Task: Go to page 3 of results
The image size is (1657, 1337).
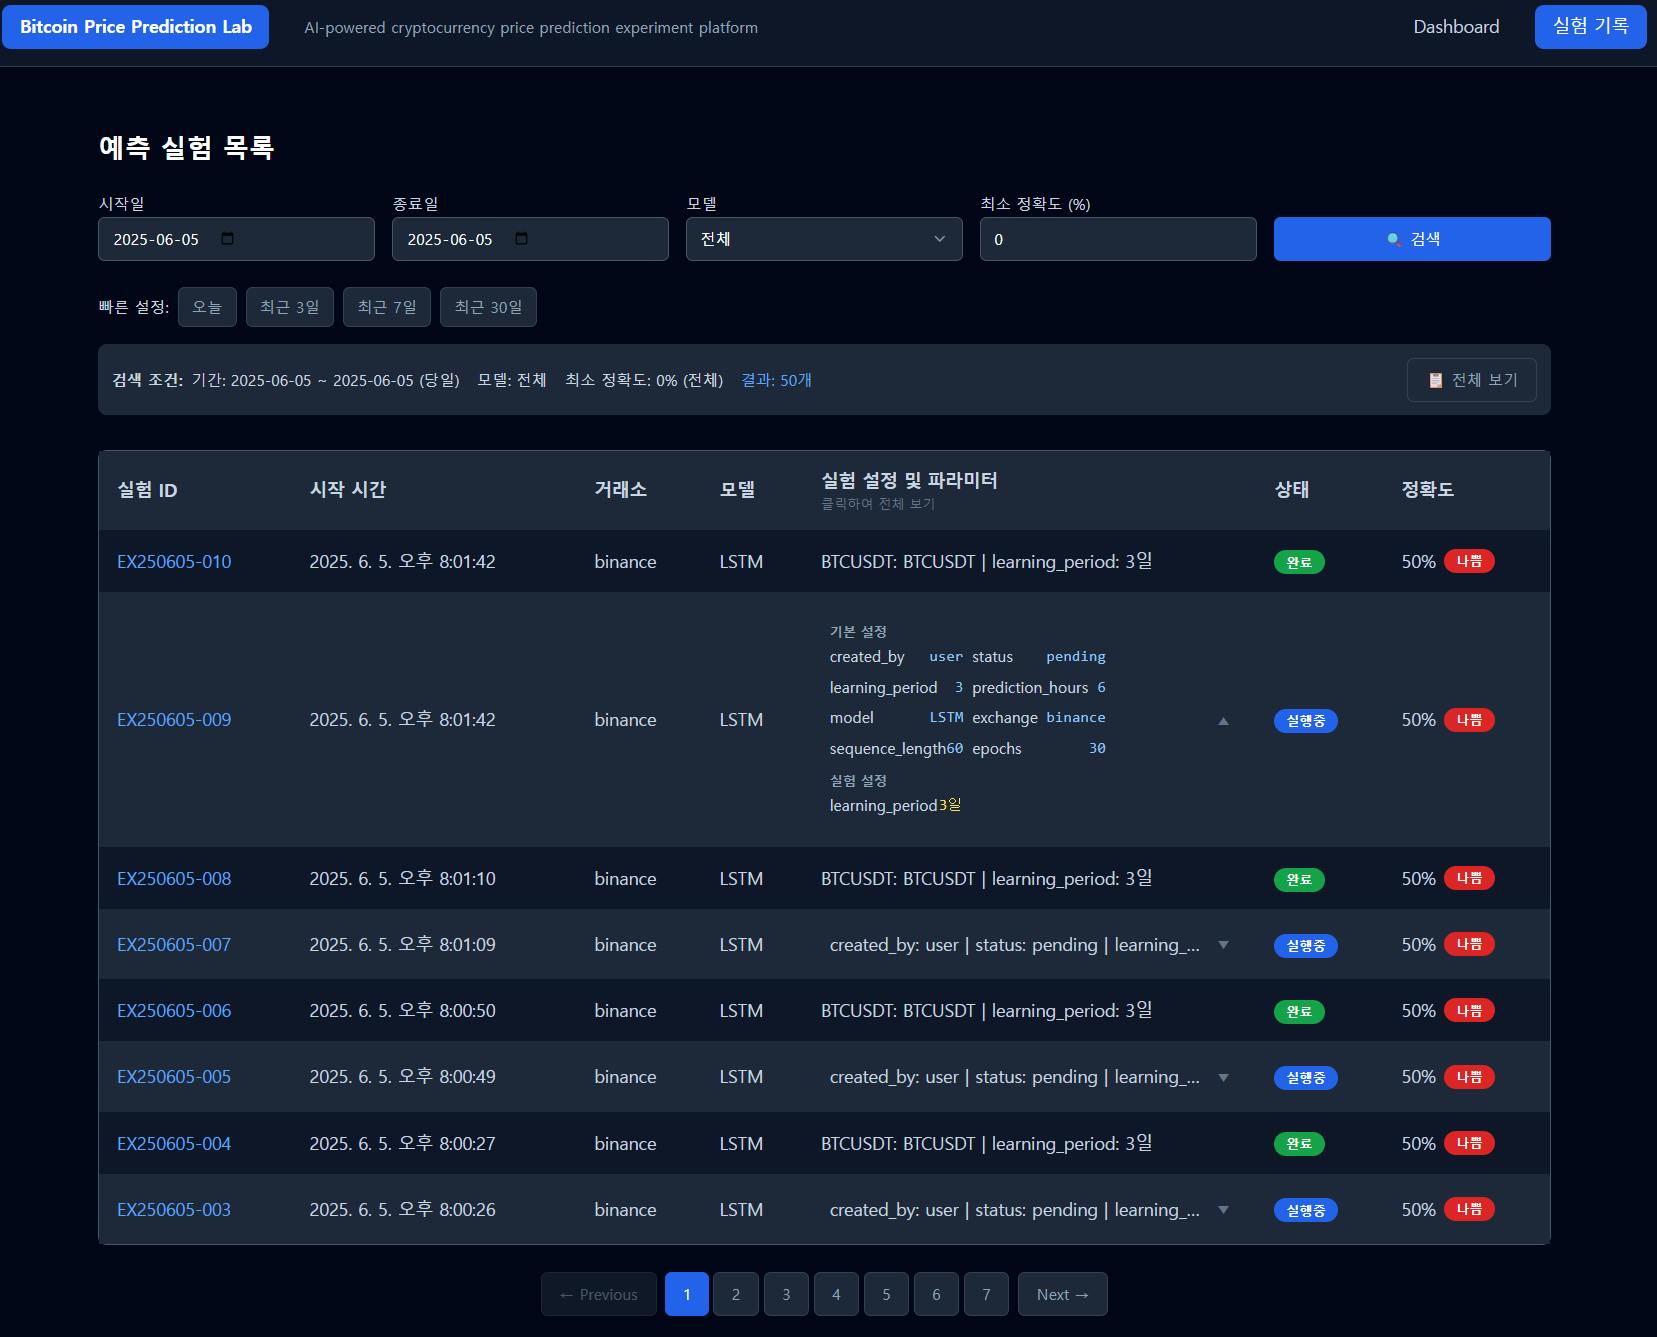Action: (x=786, y=1294)
